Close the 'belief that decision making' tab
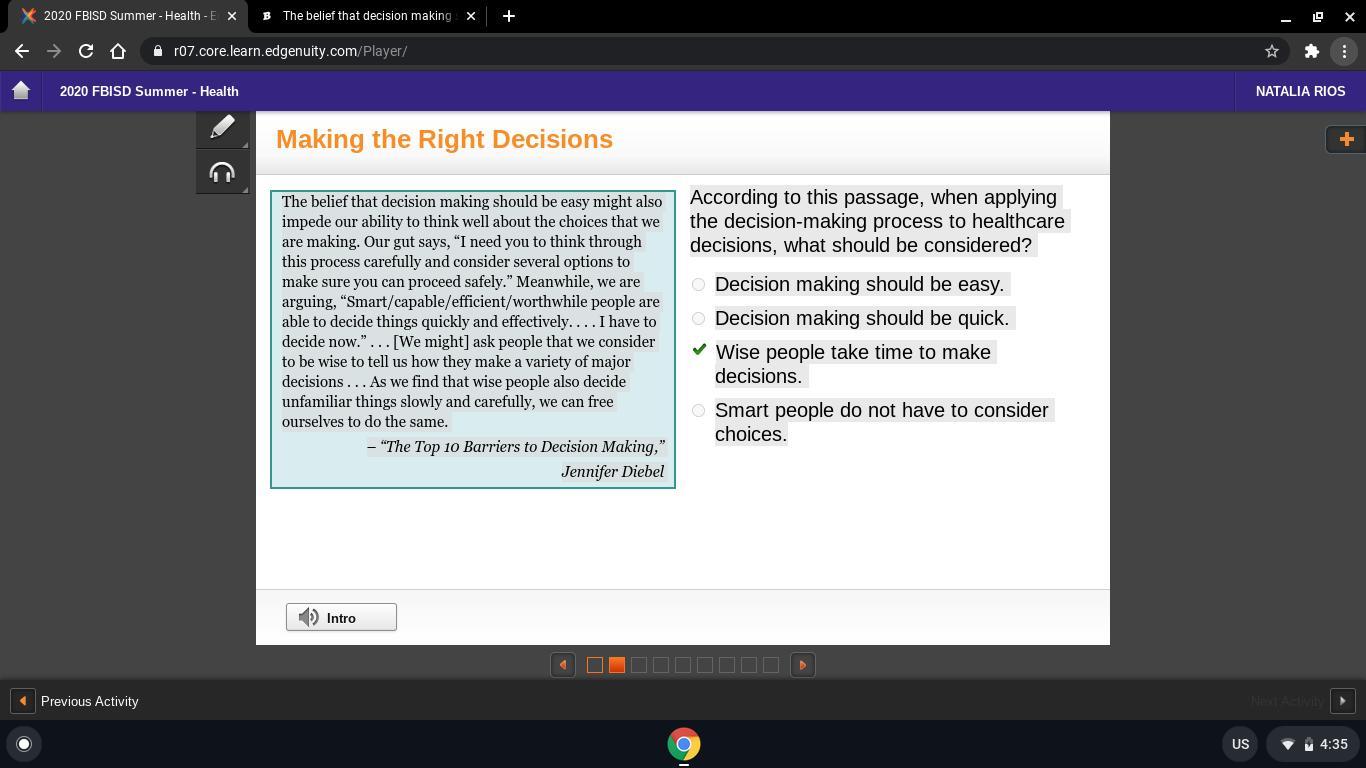The width and height of the screenshot is (1366, 768). [x=472, y=16]
